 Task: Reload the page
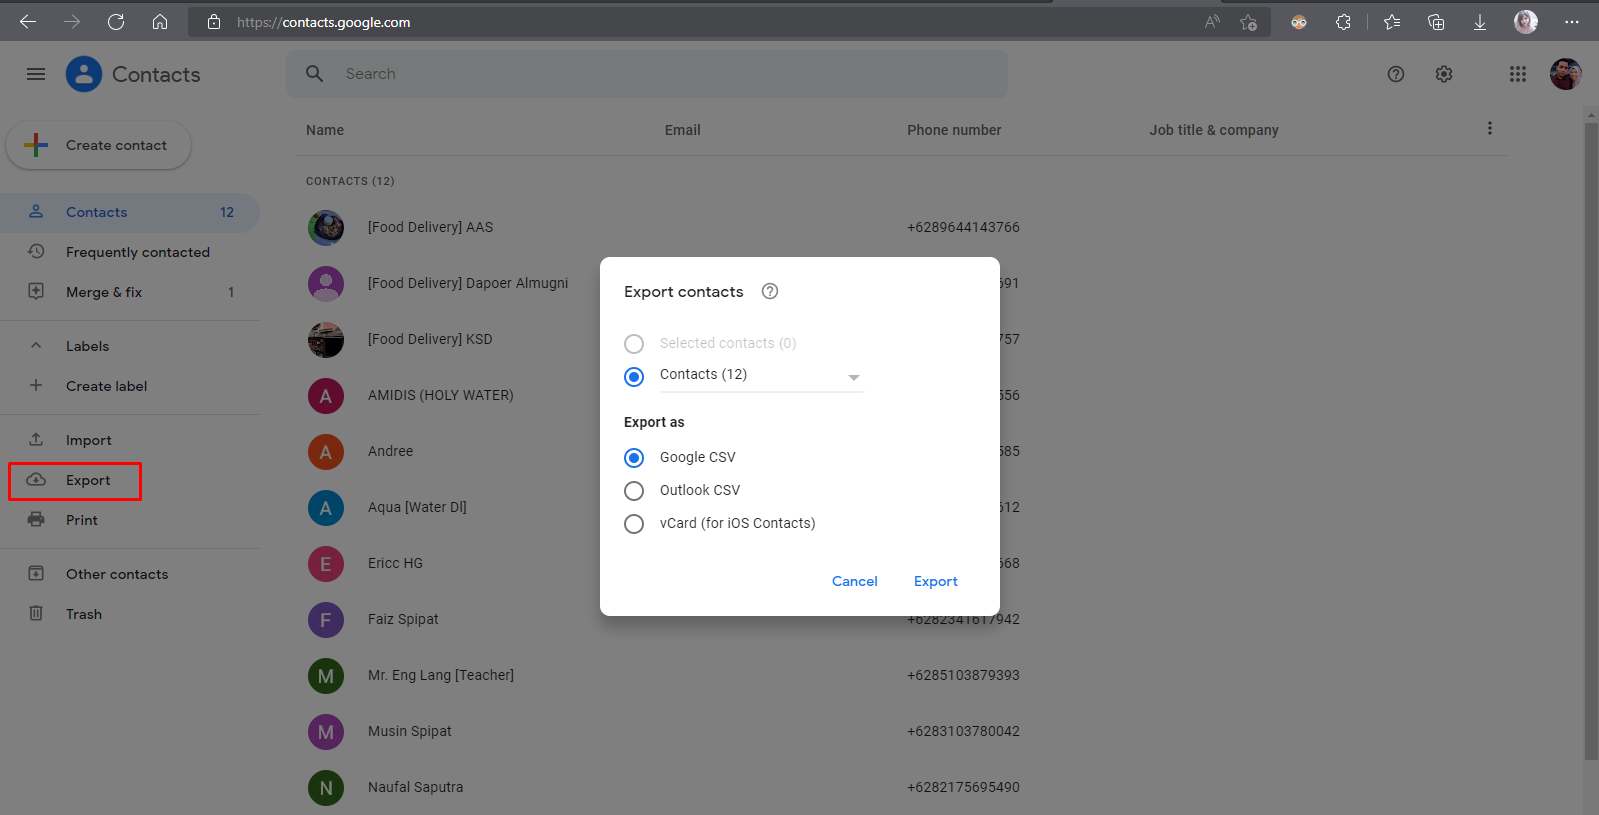(116, 22)
